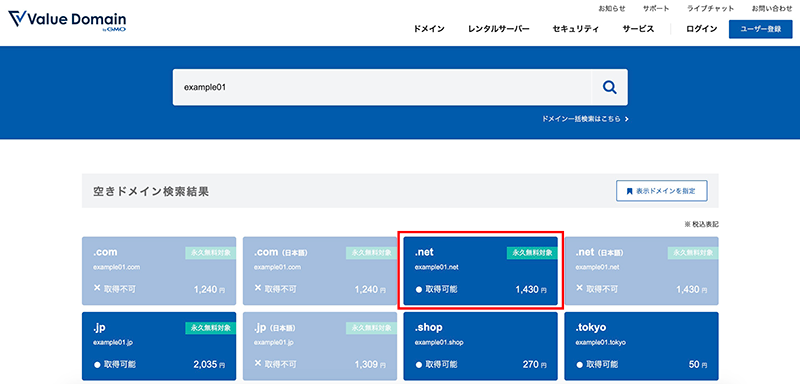Click bookmark icon in 表示ドメインを指定 button
Screen dimensions: 800x384
[629, 192]
